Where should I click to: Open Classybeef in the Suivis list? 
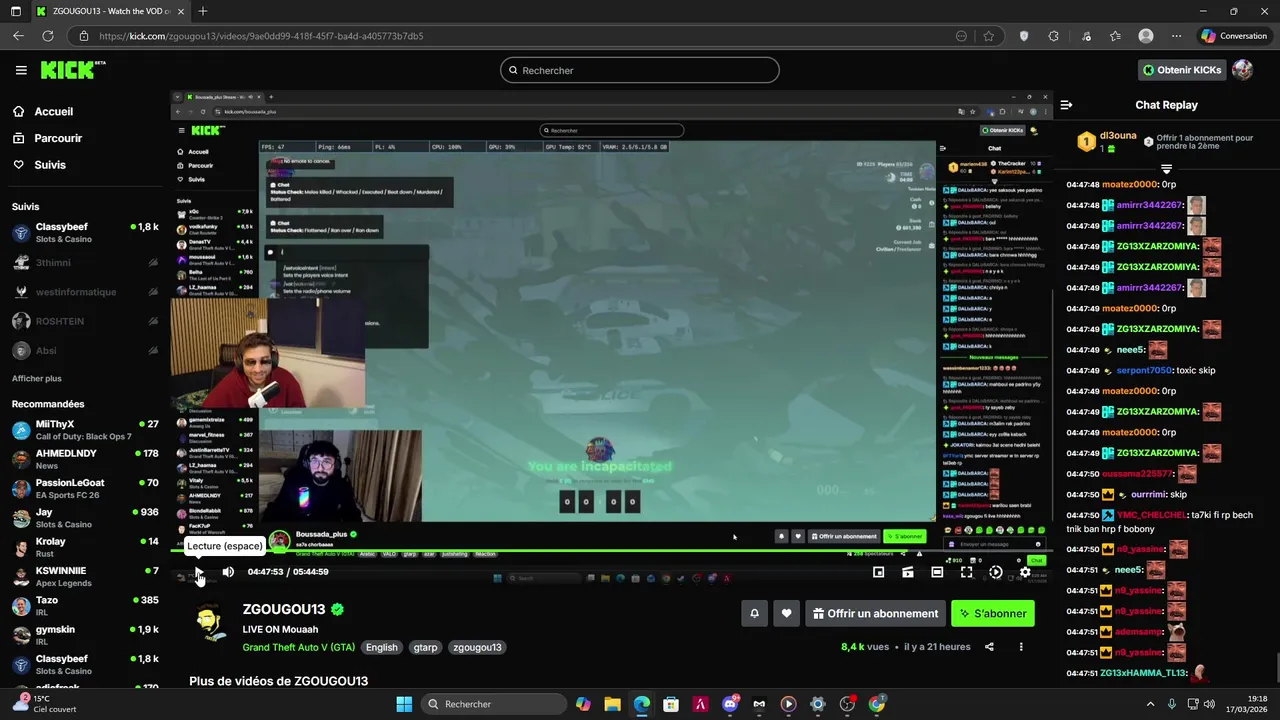point(85,233)
